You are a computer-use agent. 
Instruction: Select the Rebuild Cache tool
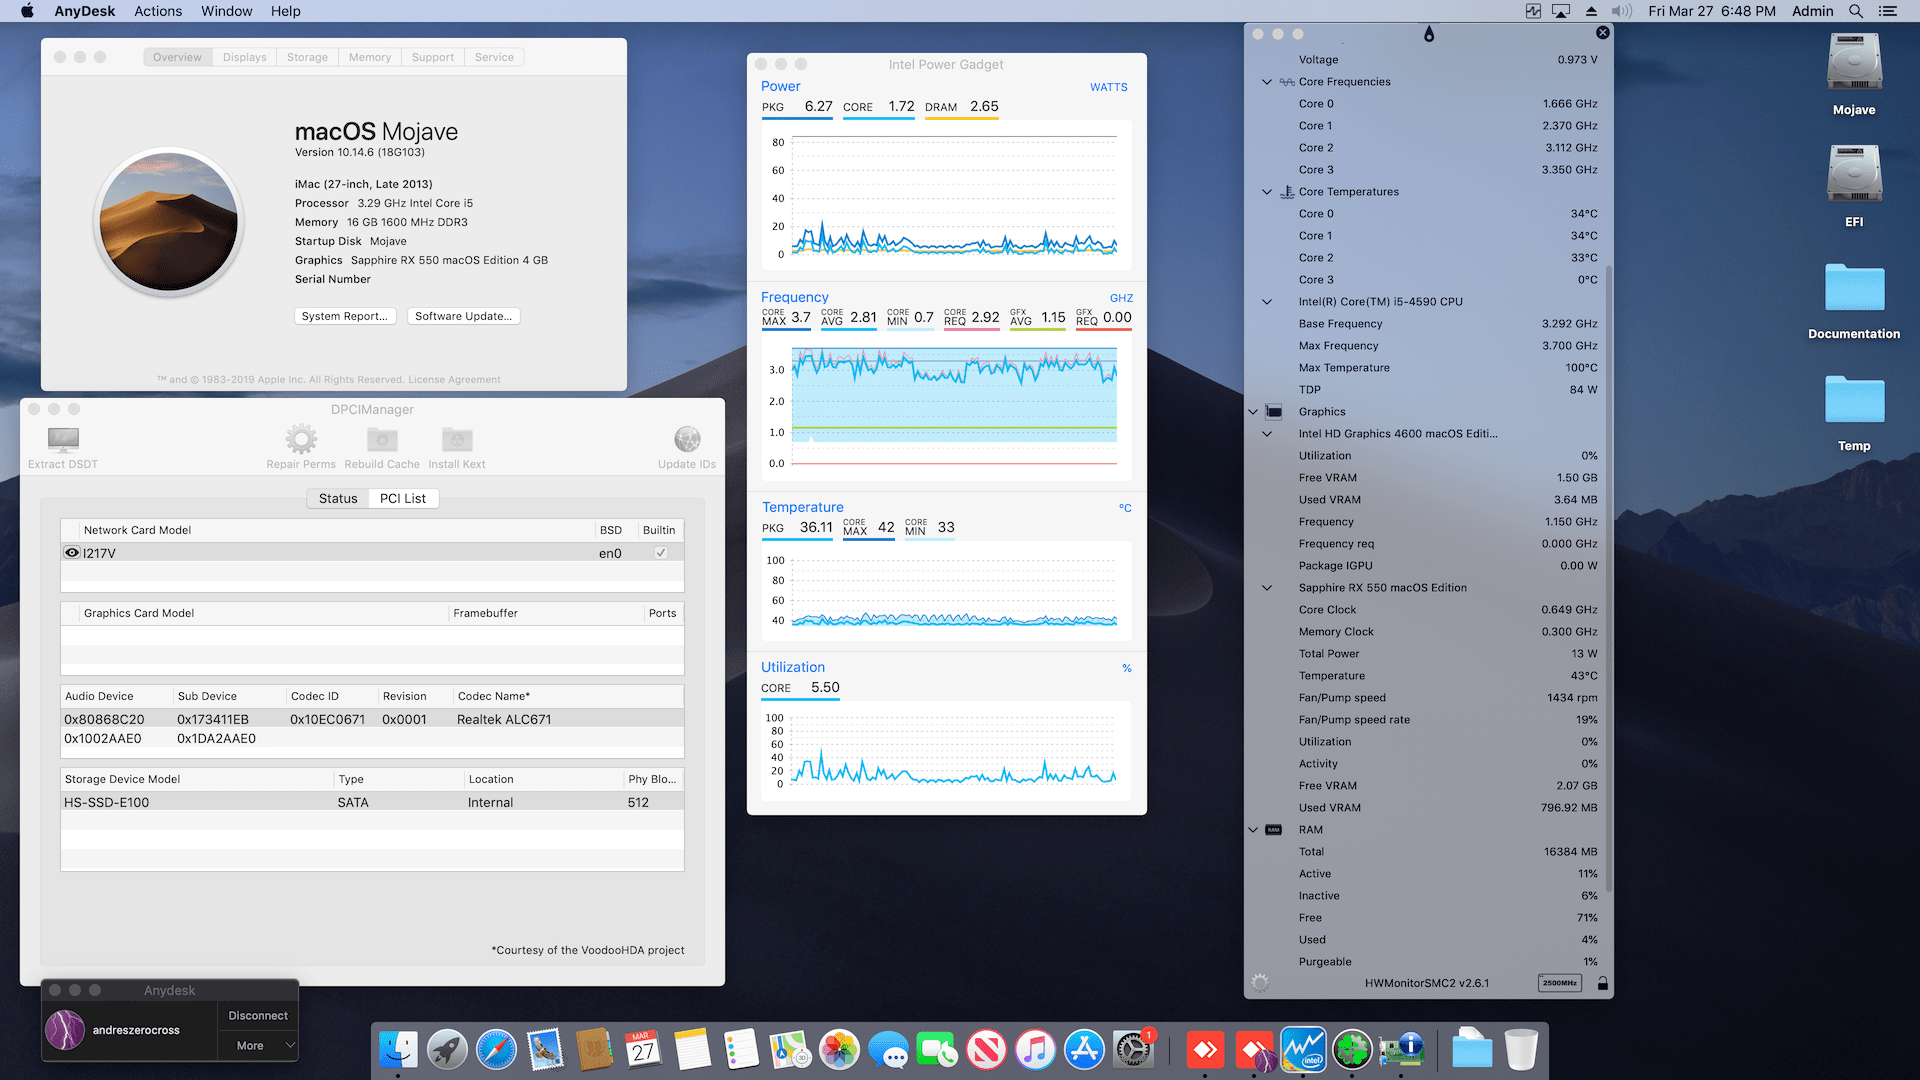pyautogui.click(x=382, y=440)
